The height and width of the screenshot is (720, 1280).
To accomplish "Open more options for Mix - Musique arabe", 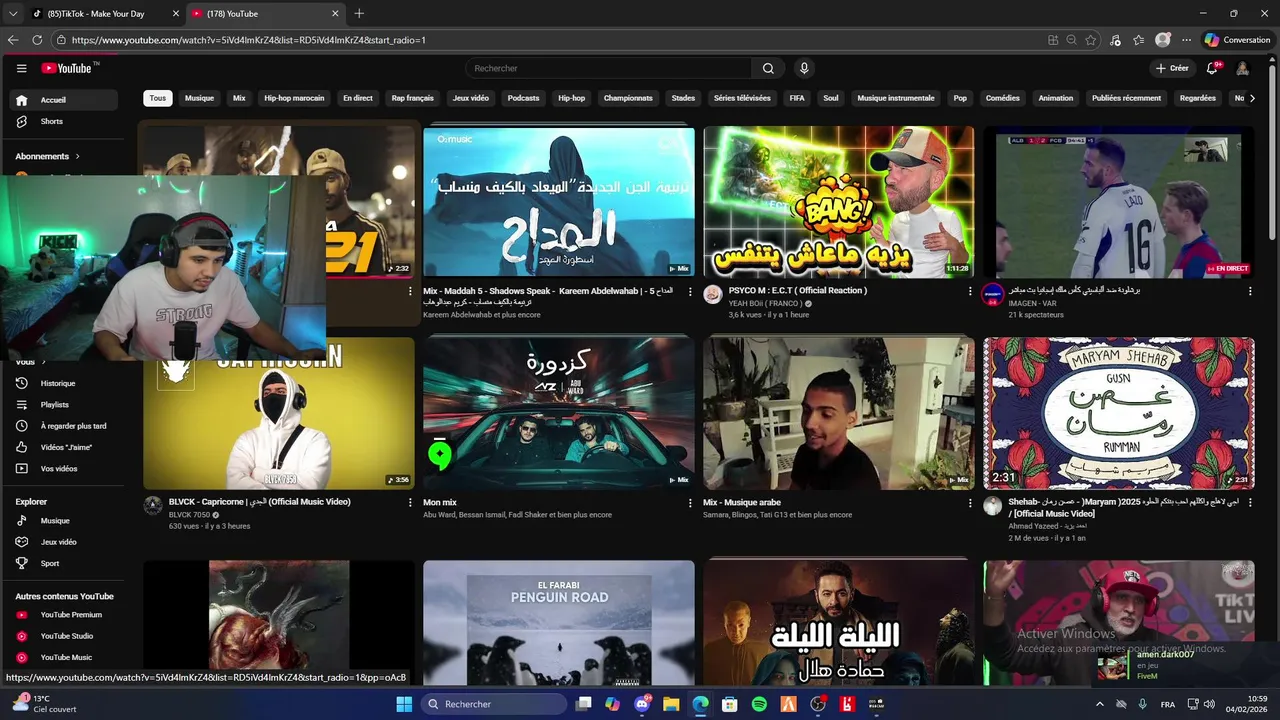I will tap(969, 503).
